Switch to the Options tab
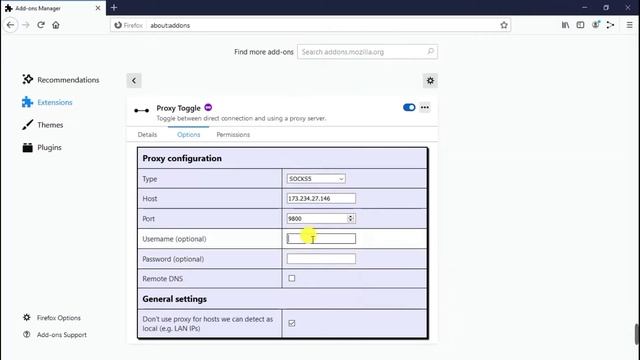The width and height of the screenshot is (640, 360). 189,135
